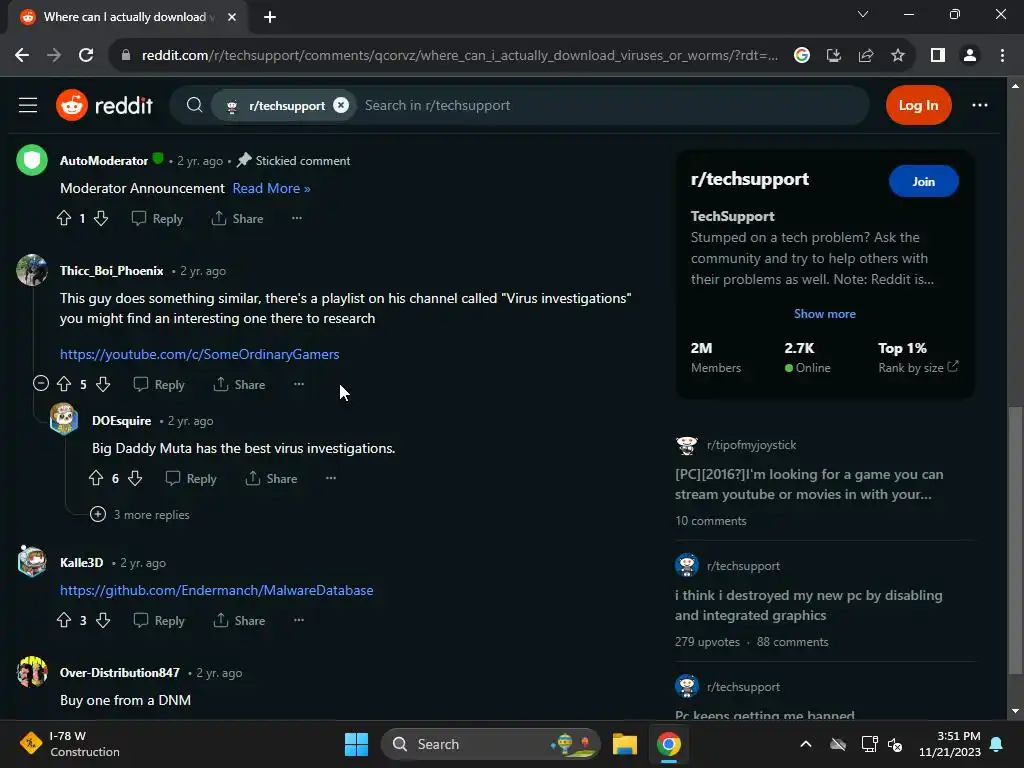Upvote the Thicc_Boi_Phoenix comment
The image size is (1024, 768).
click(x=63, y=384)
